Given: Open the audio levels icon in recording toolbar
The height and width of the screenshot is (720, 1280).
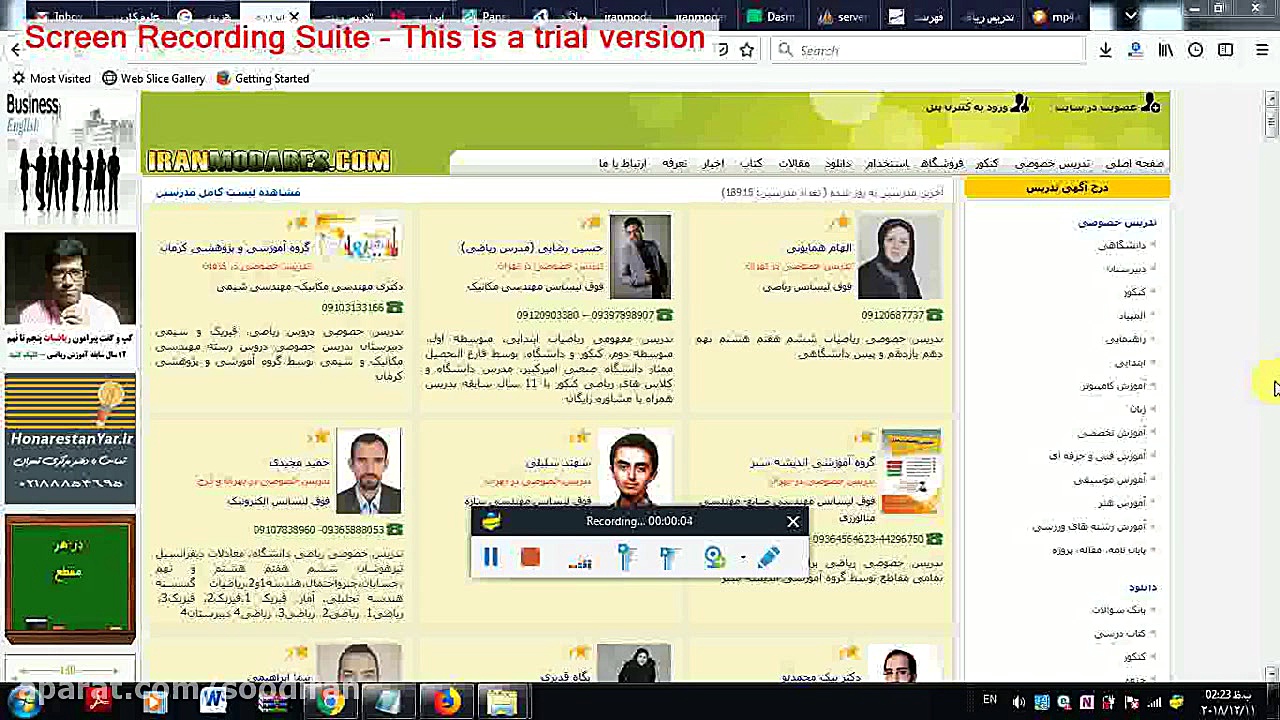Looking at the screenshot, I should pyautogui.click(x=580, y=559).
